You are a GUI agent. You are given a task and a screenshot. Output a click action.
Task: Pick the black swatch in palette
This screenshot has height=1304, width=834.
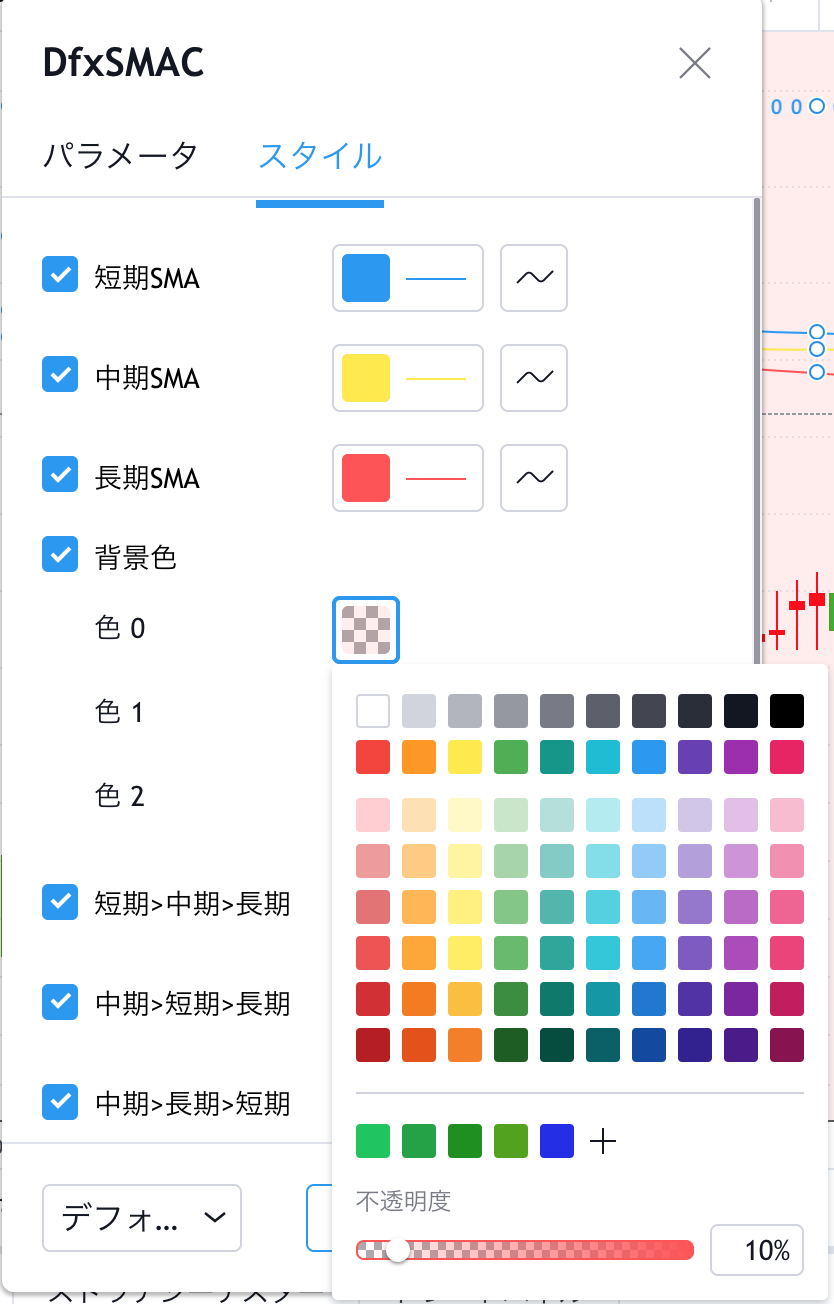click(787, 712)
